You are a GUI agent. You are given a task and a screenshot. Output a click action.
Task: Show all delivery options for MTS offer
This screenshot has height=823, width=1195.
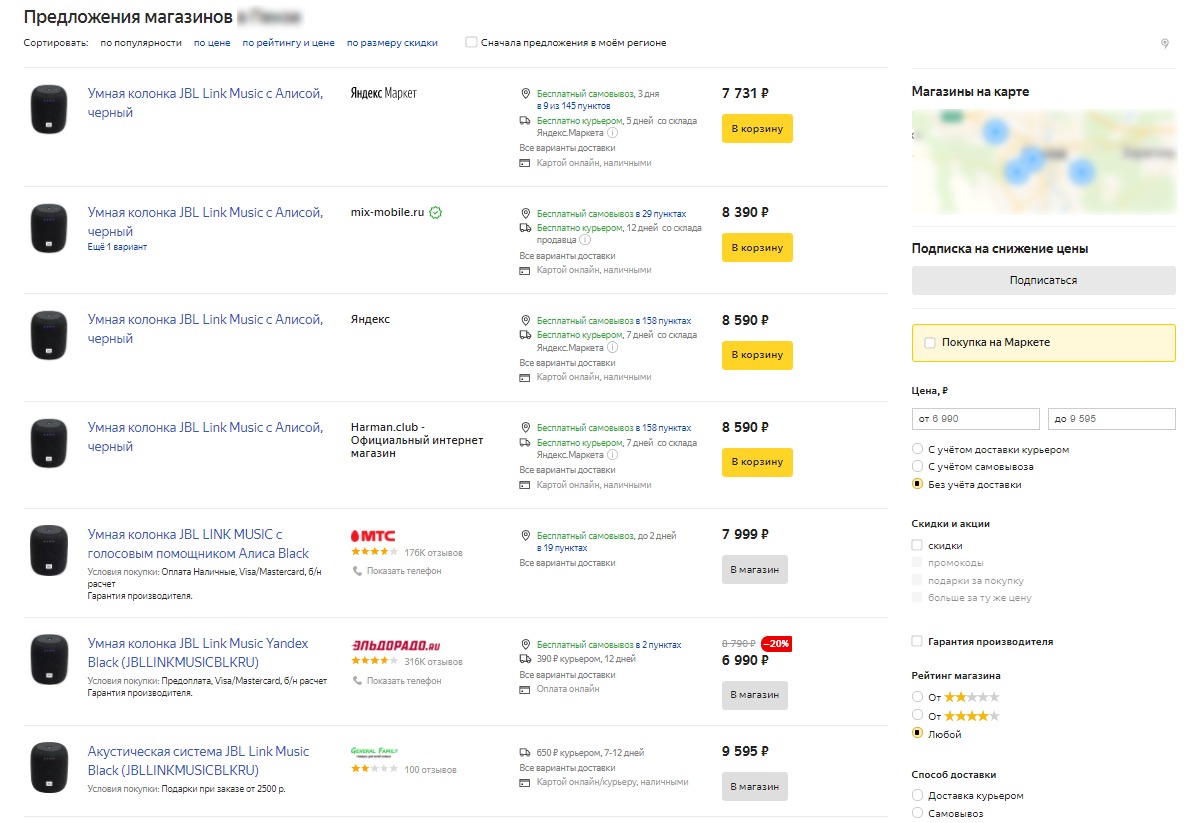[567, 563]
